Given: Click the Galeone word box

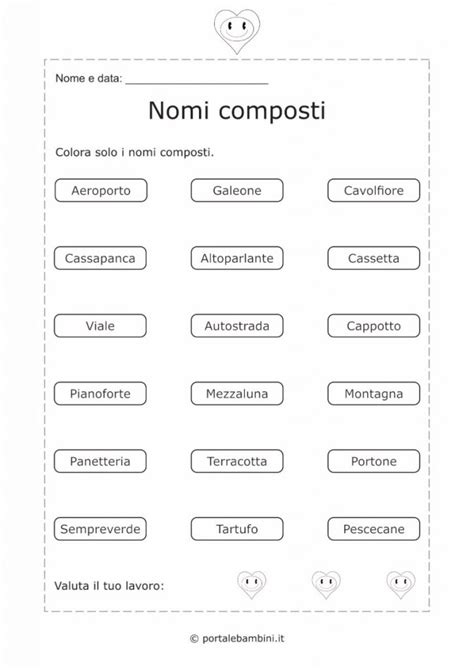Looking at the screenshot, I should (x=237, y=190).
